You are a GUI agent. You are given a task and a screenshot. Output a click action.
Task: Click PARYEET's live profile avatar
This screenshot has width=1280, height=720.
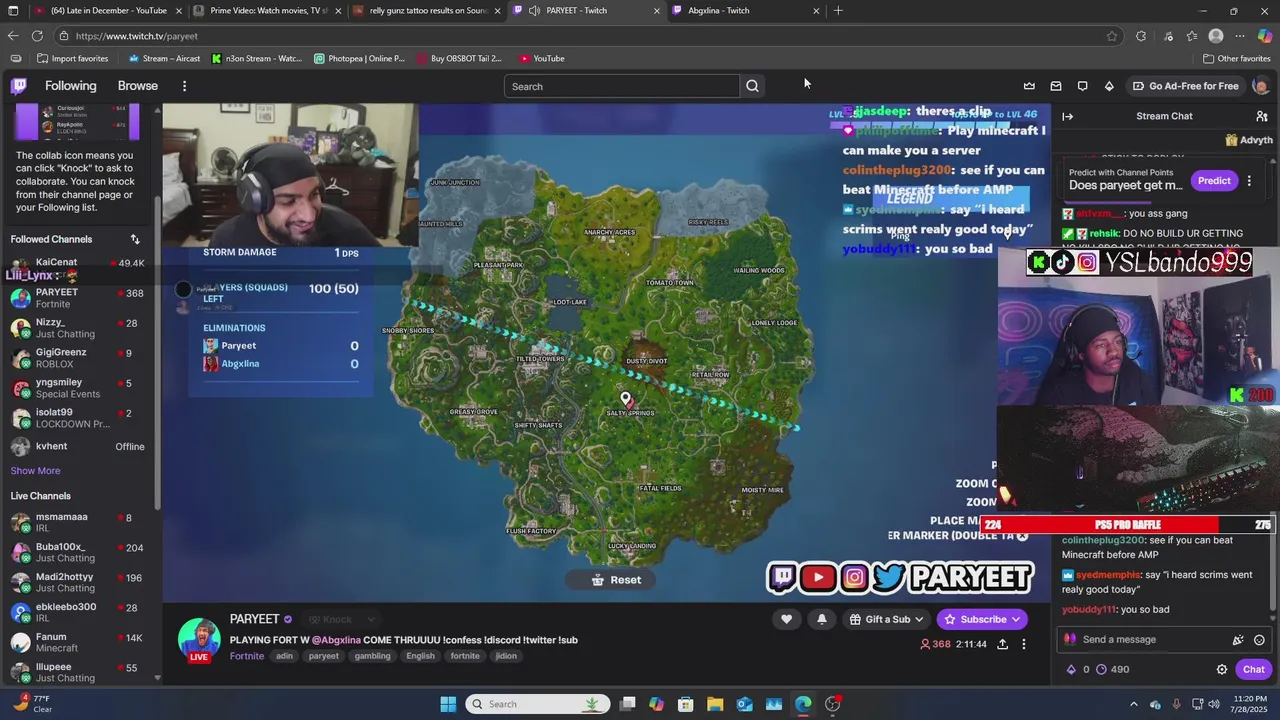pyautogui.click(x=199, y=639)
